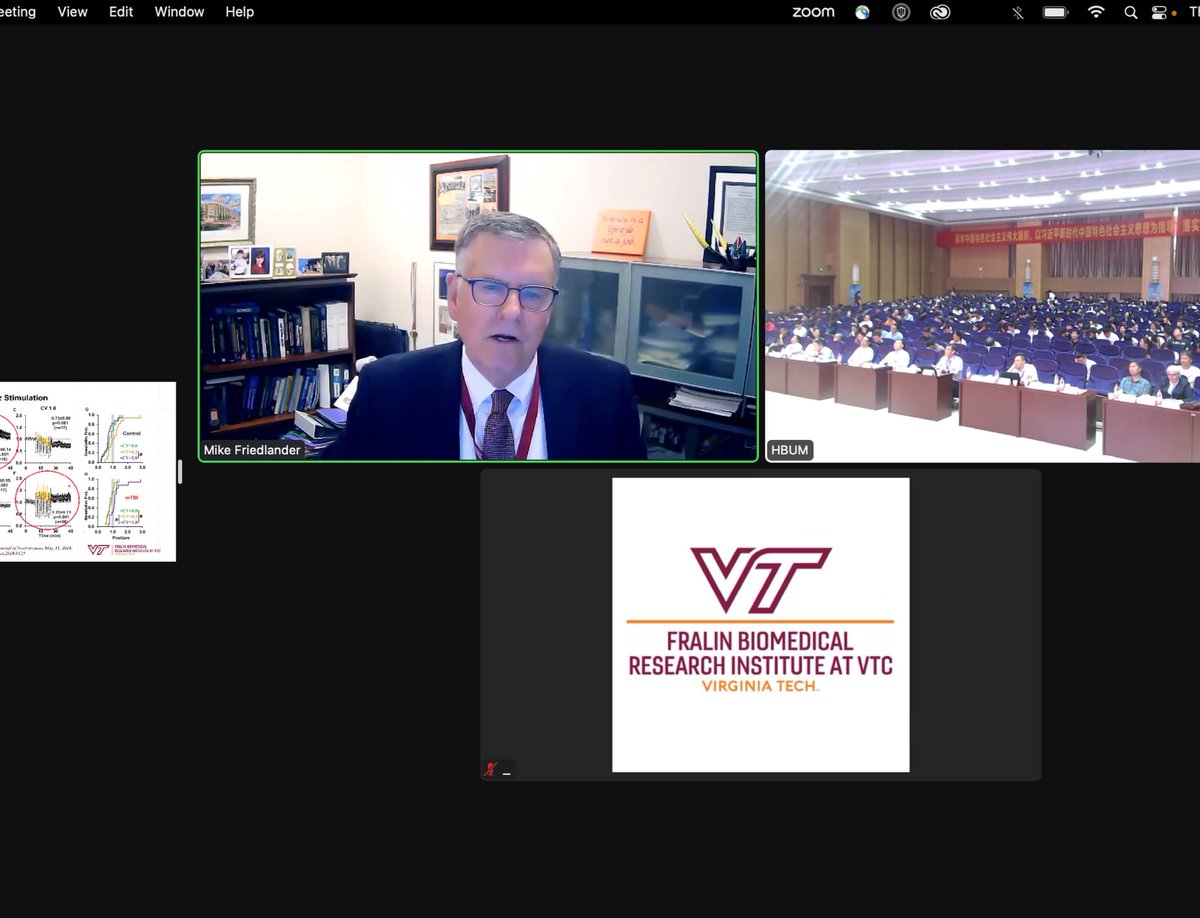Click the divider handle beside shared slide

click(x=180, y=471)
